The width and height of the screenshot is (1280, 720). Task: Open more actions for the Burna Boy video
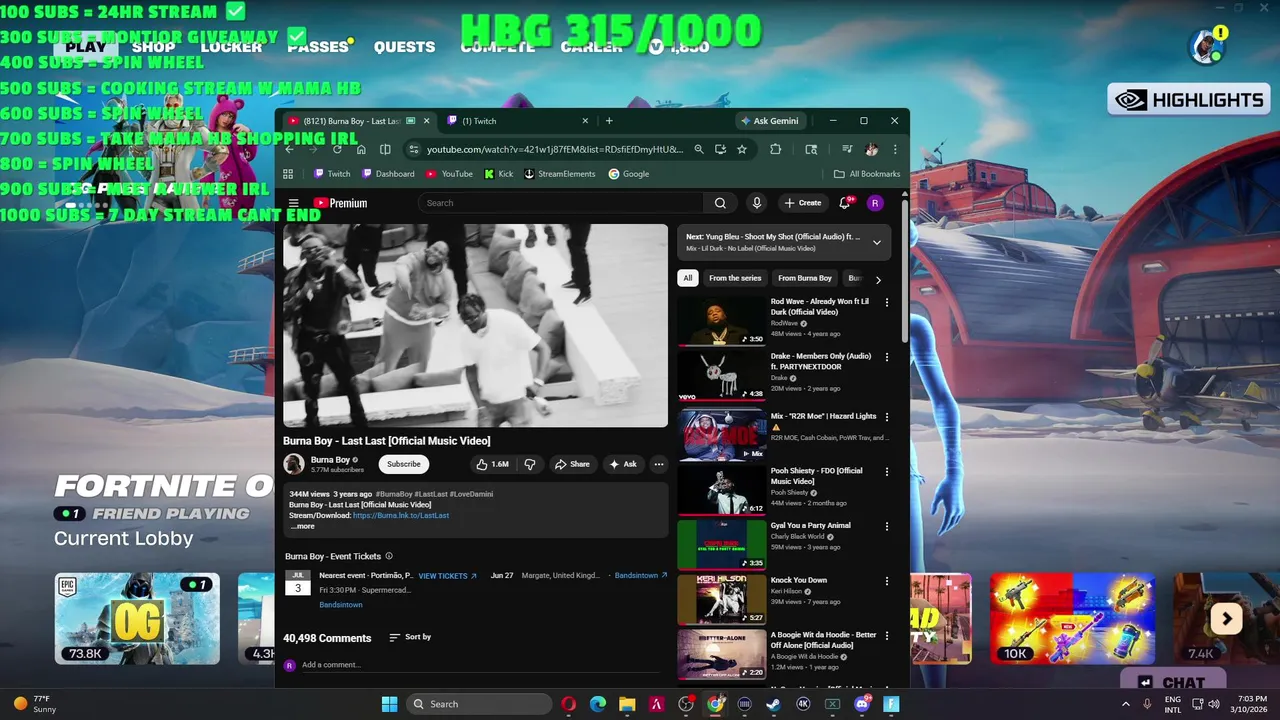point(658,464)
